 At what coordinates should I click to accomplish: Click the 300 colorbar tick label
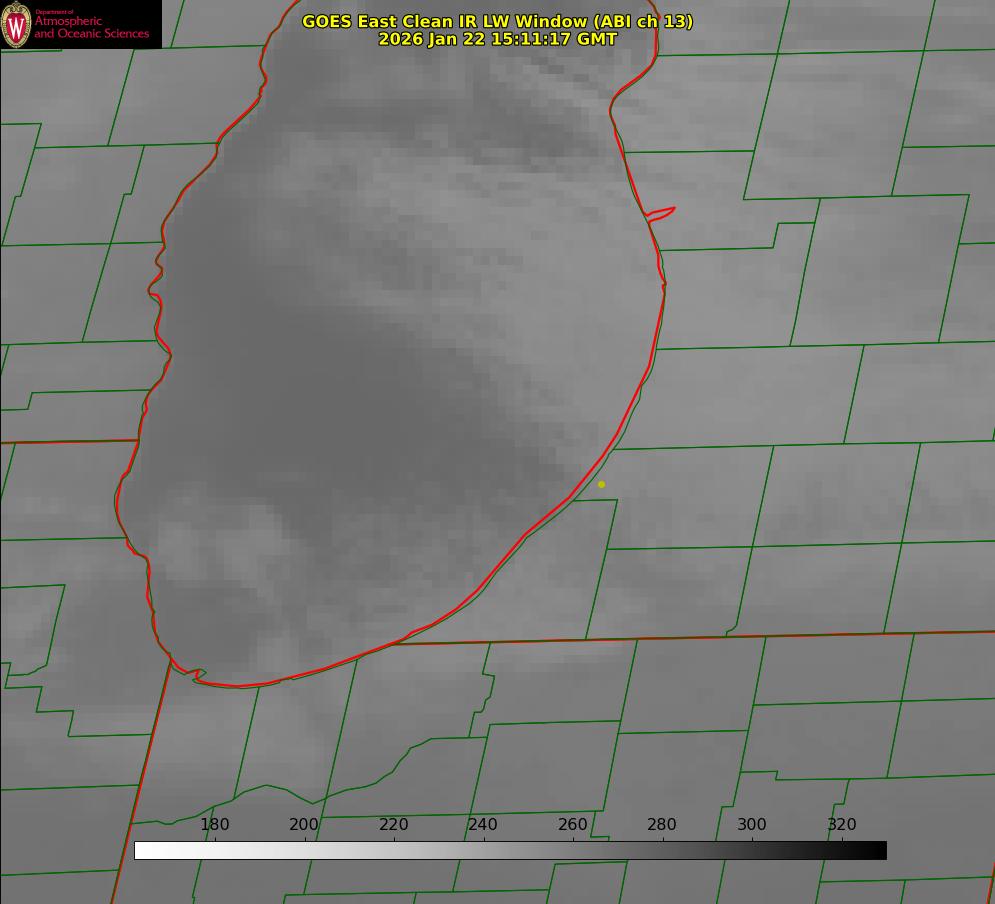752,825
